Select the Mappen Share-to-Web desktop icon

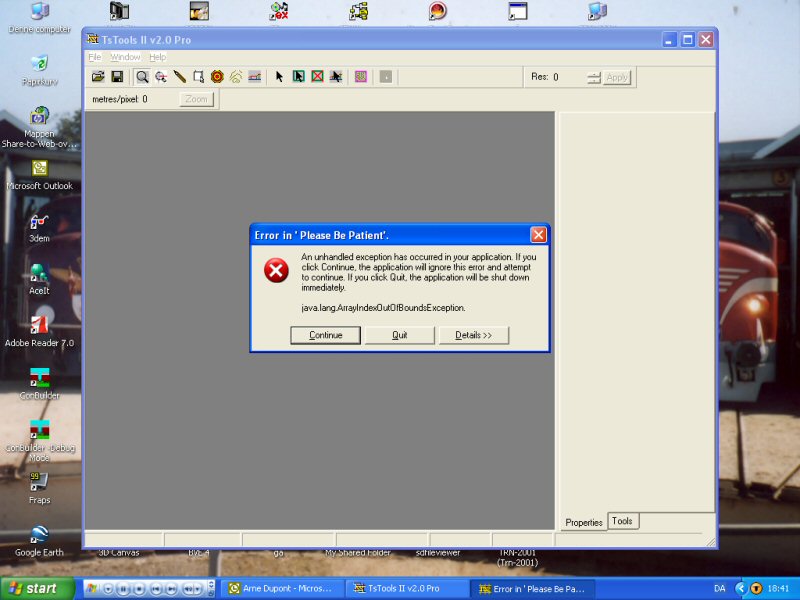pyautogui.click(x=39, y=128)
